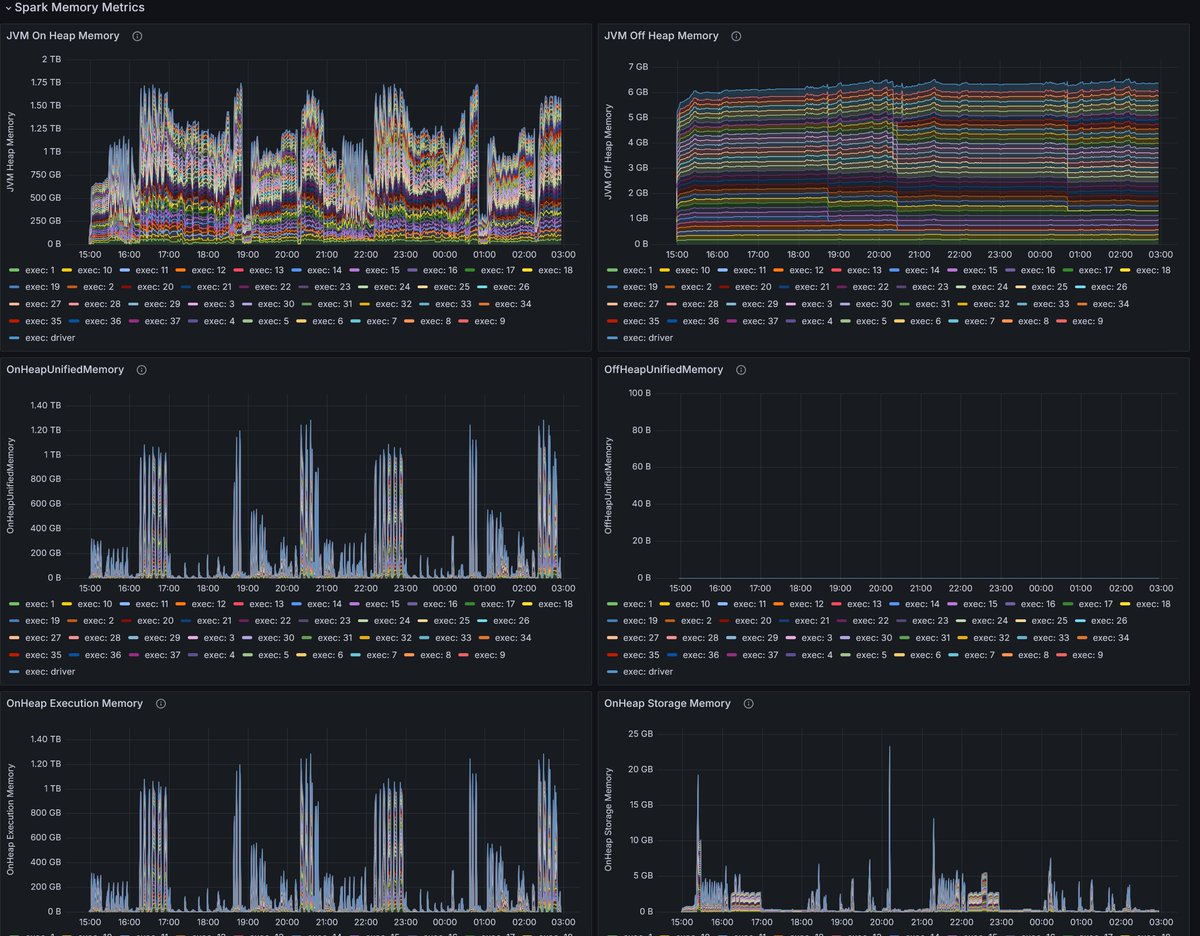Image resolution: width=1200 pixels, height=936 pixels.
Task: Toggle exec: 19 in OnHeapUnifiedMemory legend
Action: point(43,621)
